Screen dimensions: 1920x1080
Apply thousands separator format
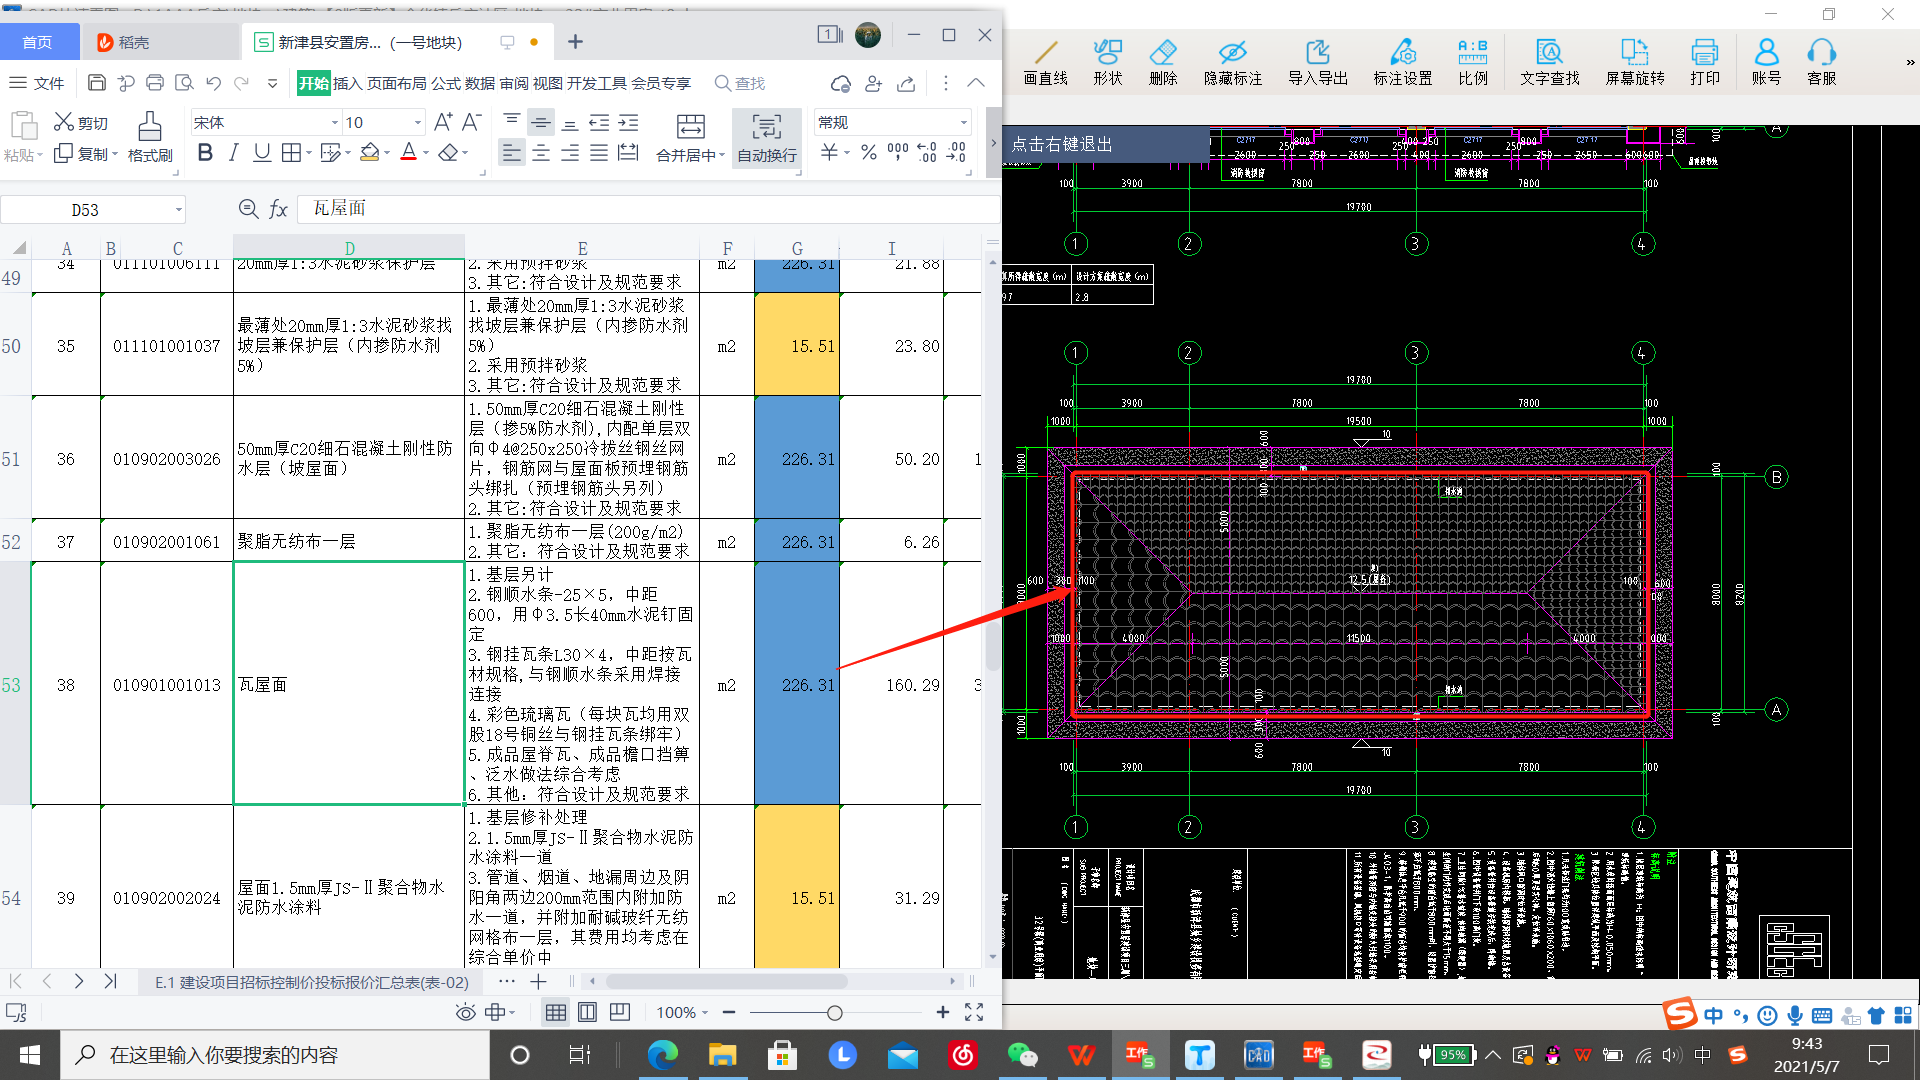point(898,152)
